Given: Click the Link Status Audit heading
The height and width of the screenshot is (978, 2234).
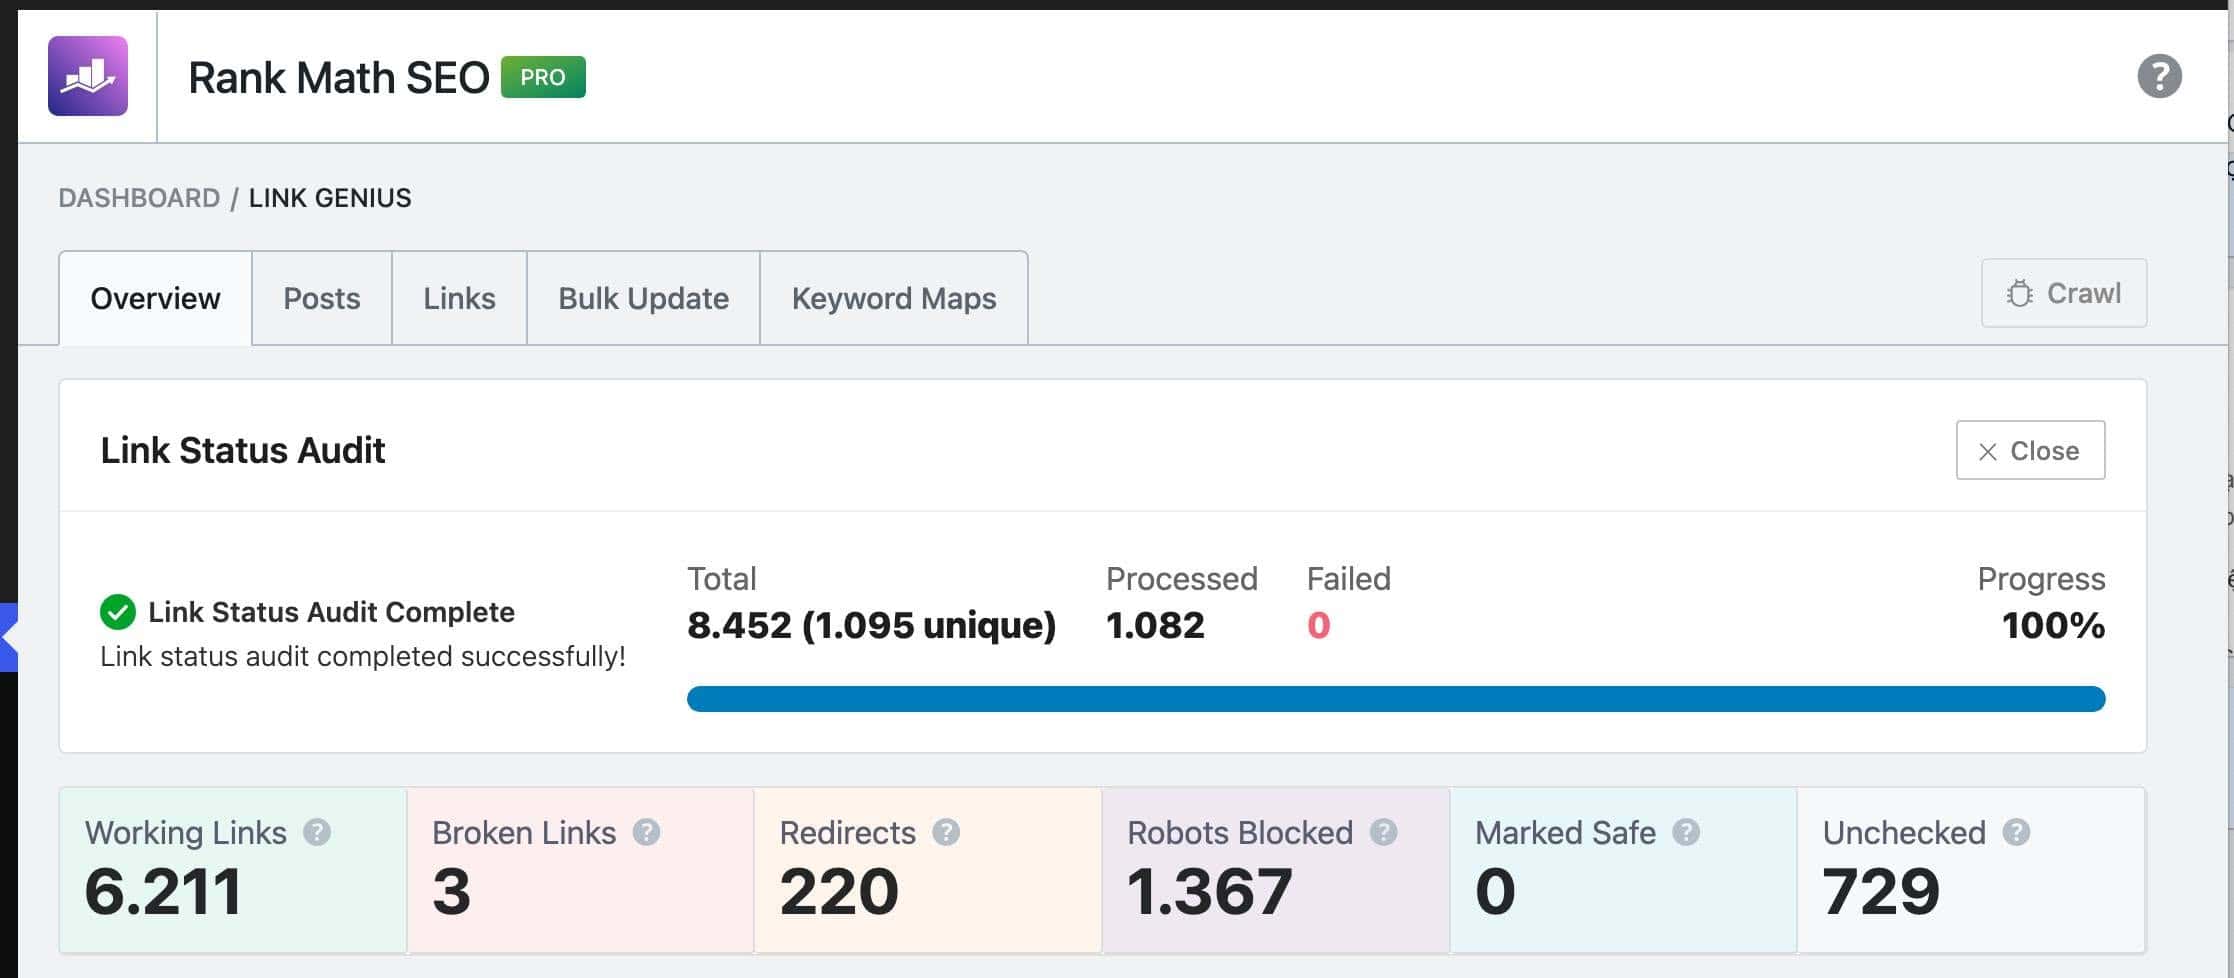Looking at the screenshot, I should [x=243, y=450].
